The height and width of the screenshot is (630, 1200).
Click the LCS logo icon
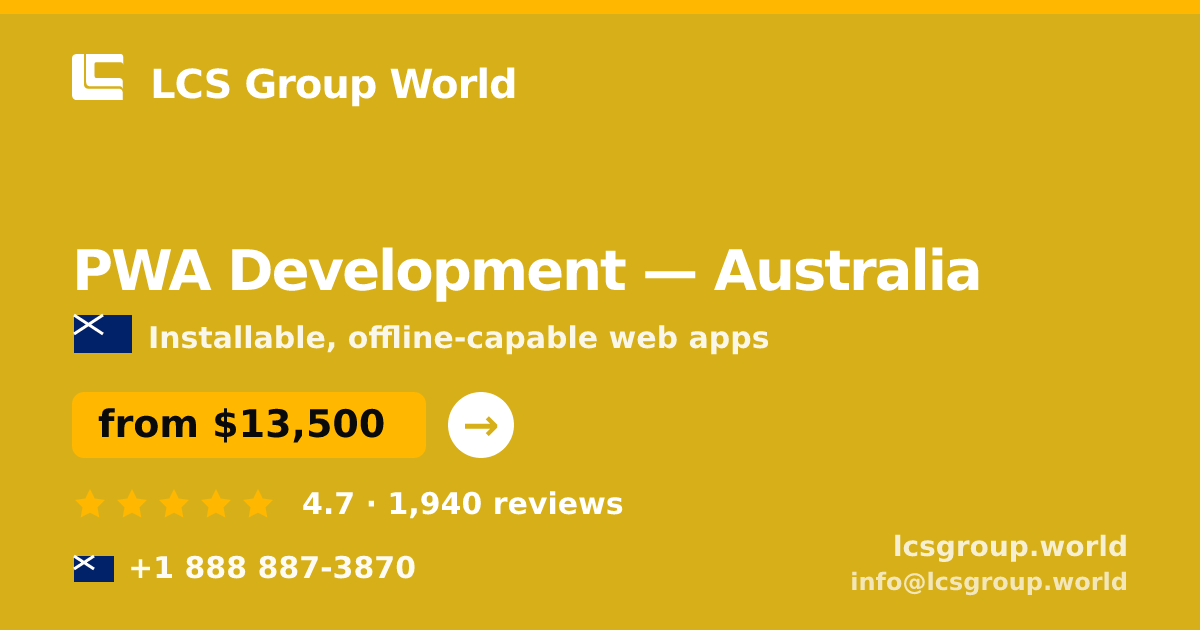(98, 77)
